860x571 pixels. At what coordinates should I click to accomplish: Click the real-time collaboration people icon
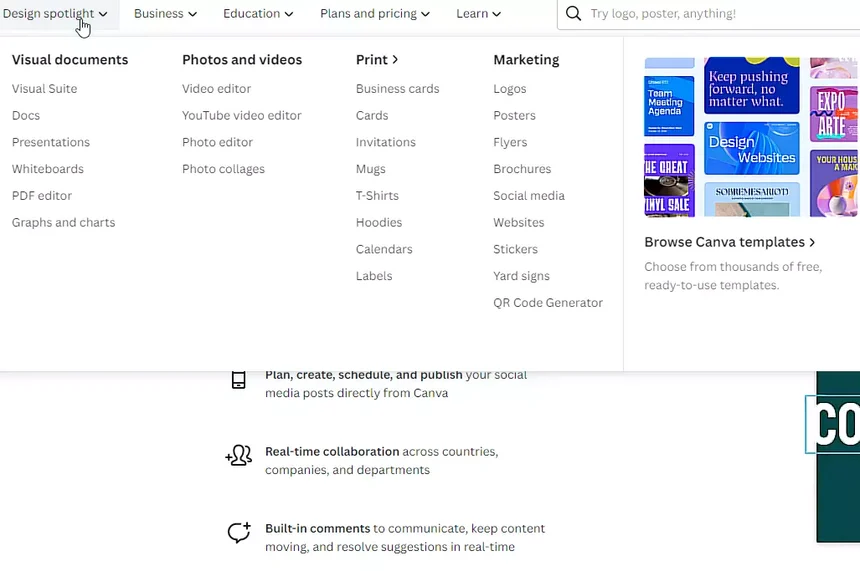click(239, 455)
